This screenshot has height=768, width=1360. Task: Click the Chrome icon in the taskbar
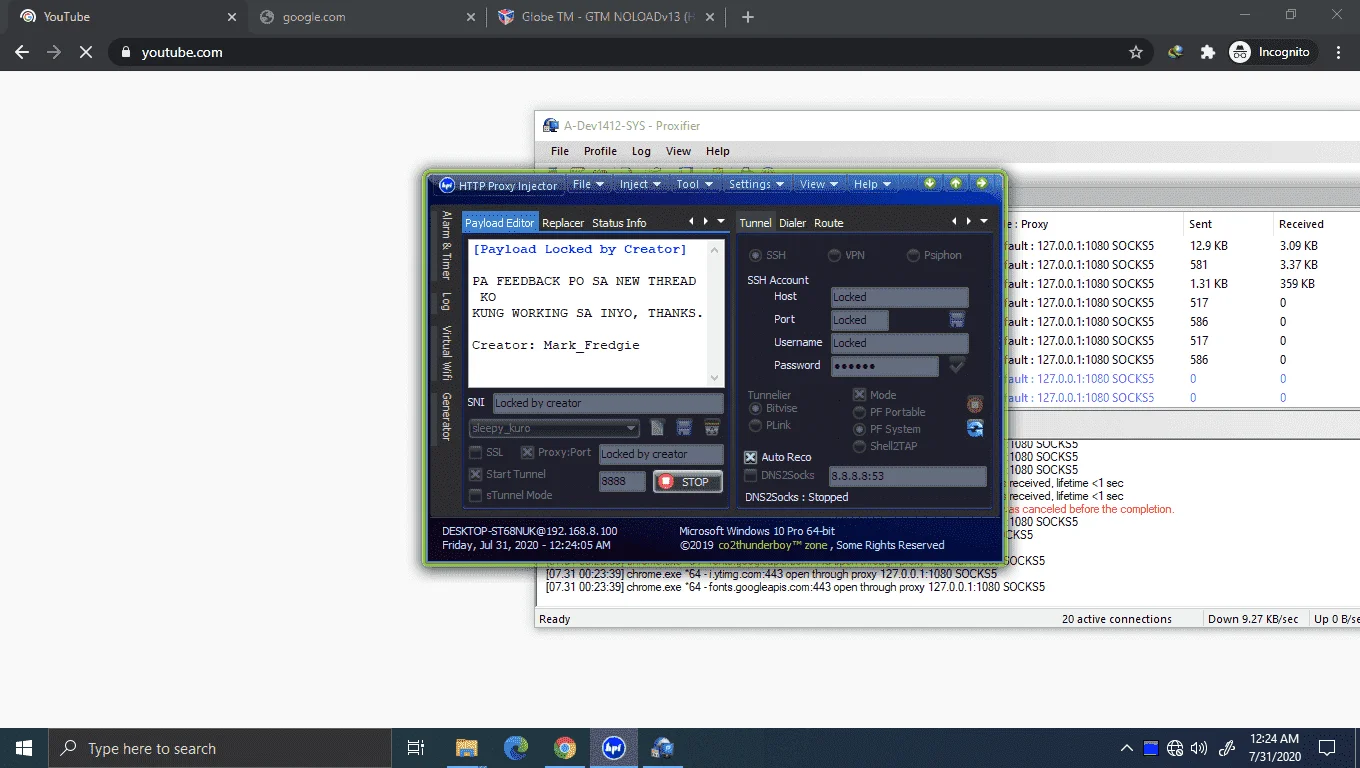tap(564, 748)
